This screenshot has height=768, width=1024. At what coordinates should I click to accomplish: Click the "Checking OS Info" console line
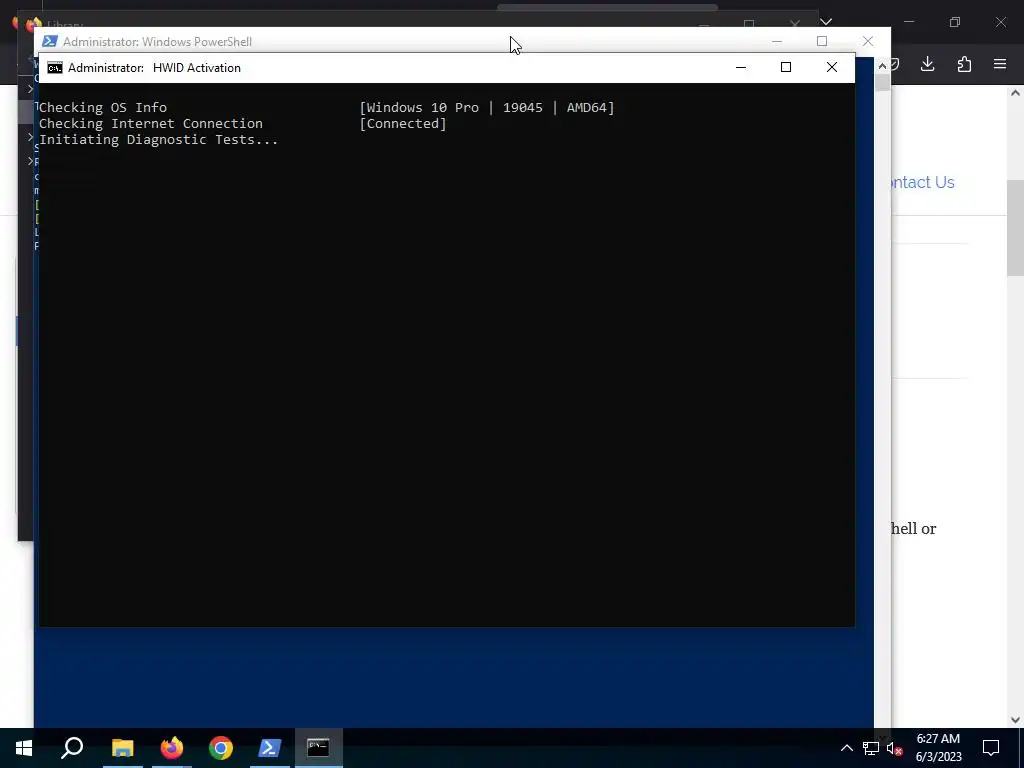103,108
